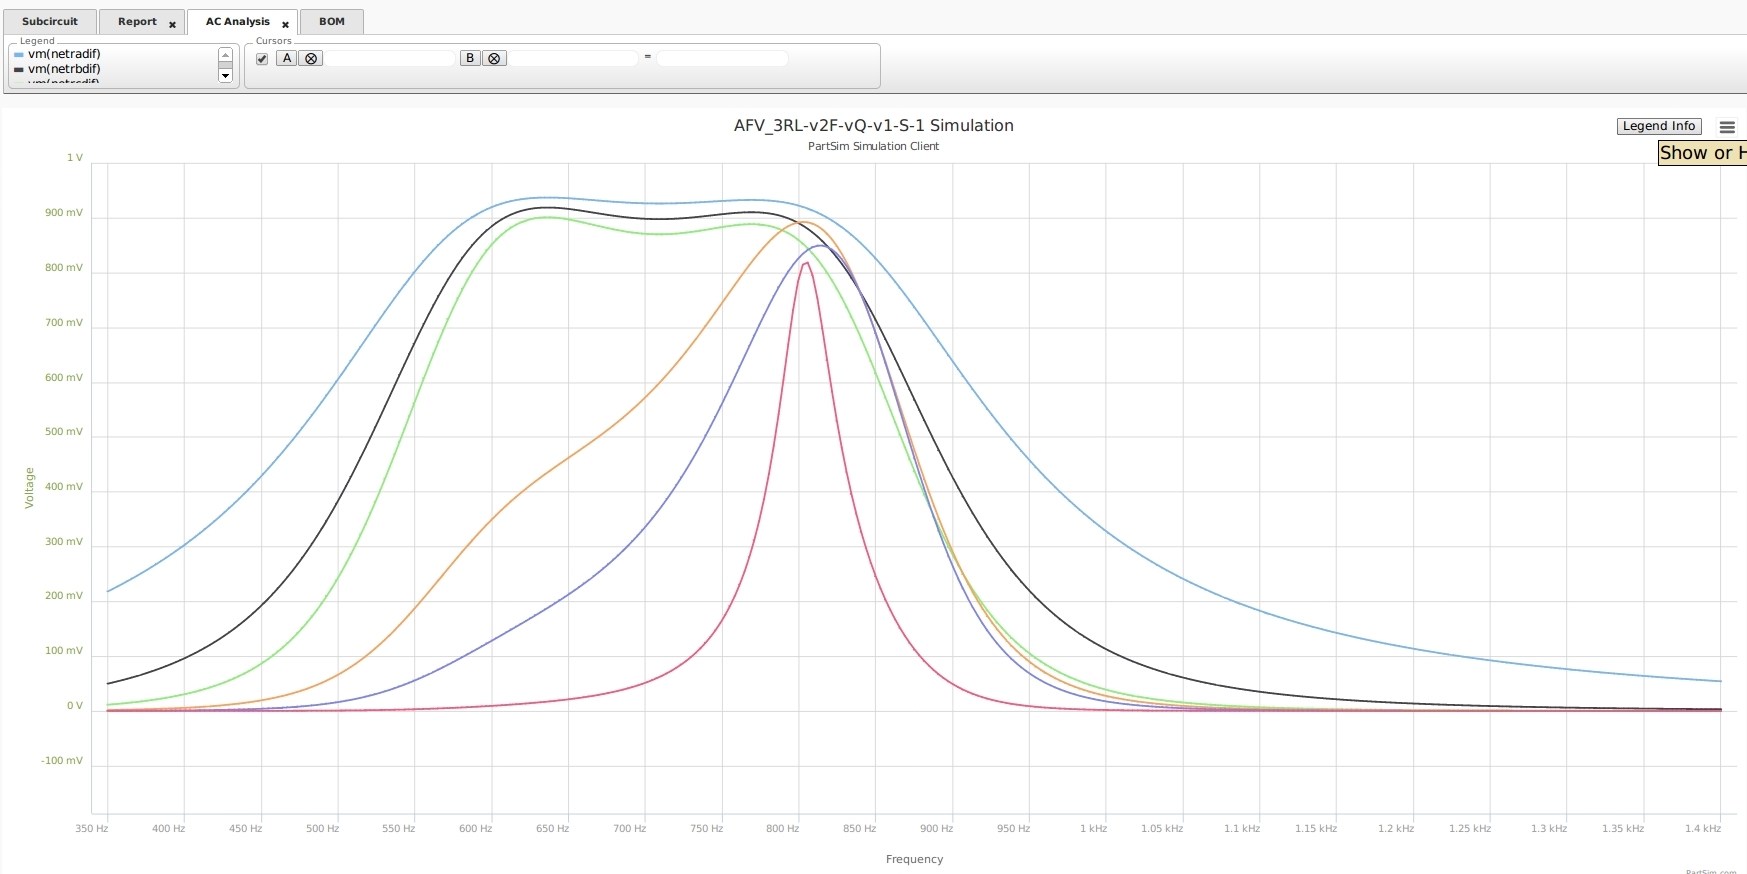The width and height of the screenshot is (1747, 874).
Task: Click the PartSim Simulation Client subtitle
Action: pos(874,146)
